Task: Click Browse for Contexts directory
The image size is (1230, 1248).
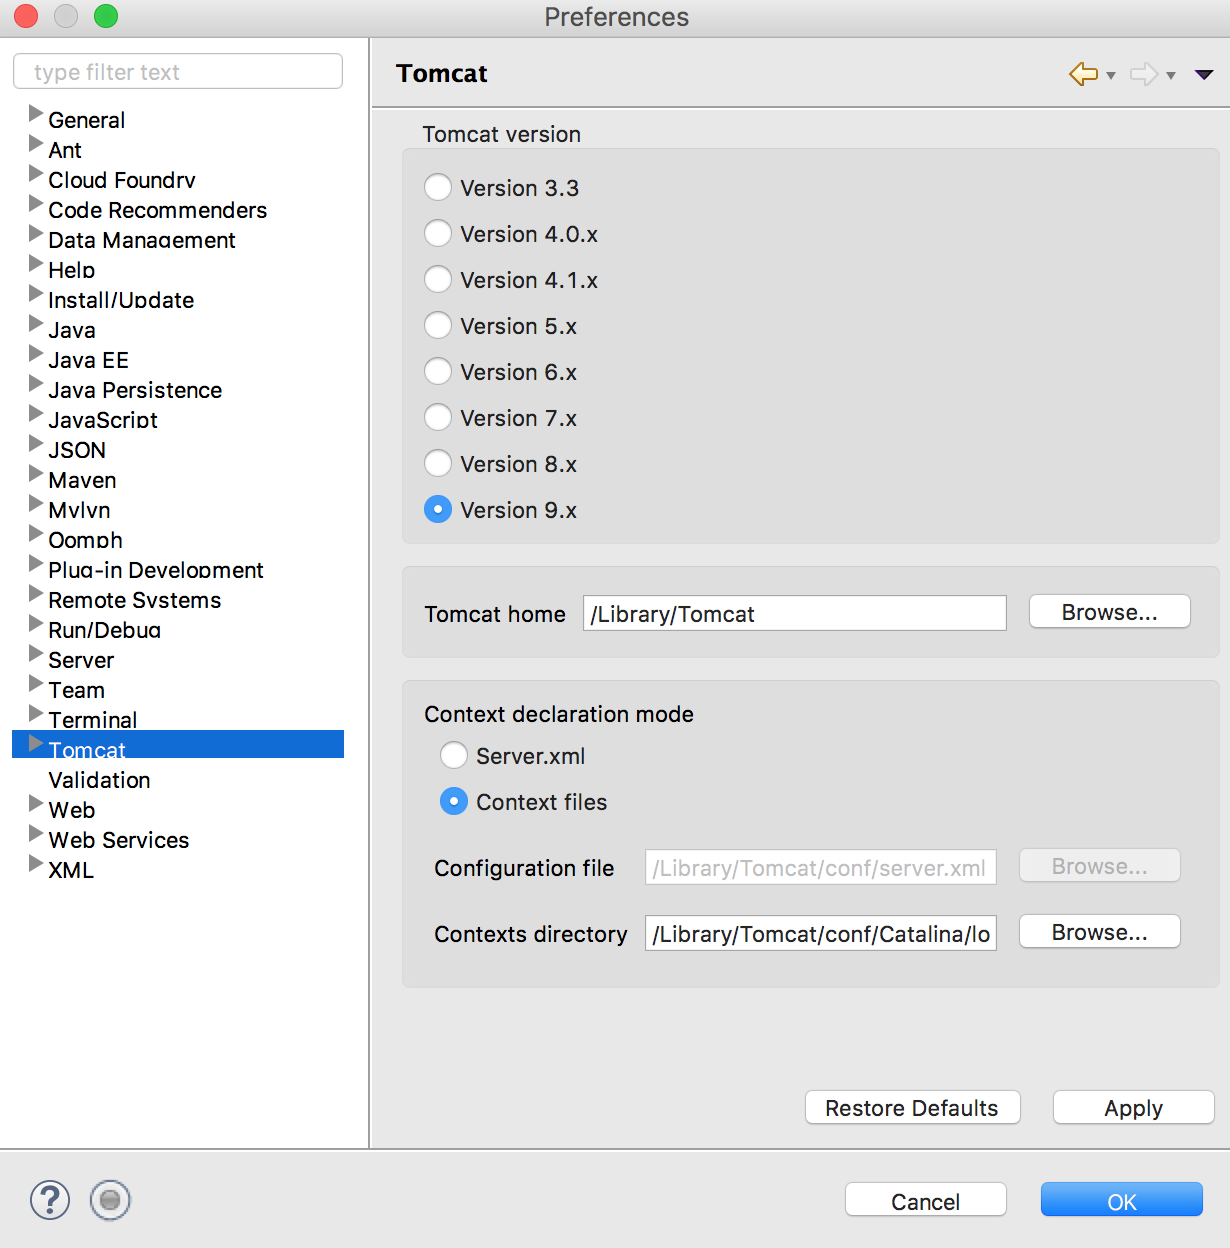Action: 1100,932
